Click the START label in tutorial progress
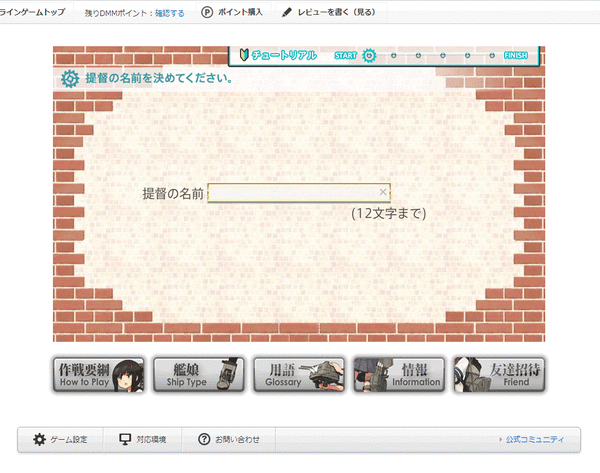The image size is (600, 473). pos(346,55)
